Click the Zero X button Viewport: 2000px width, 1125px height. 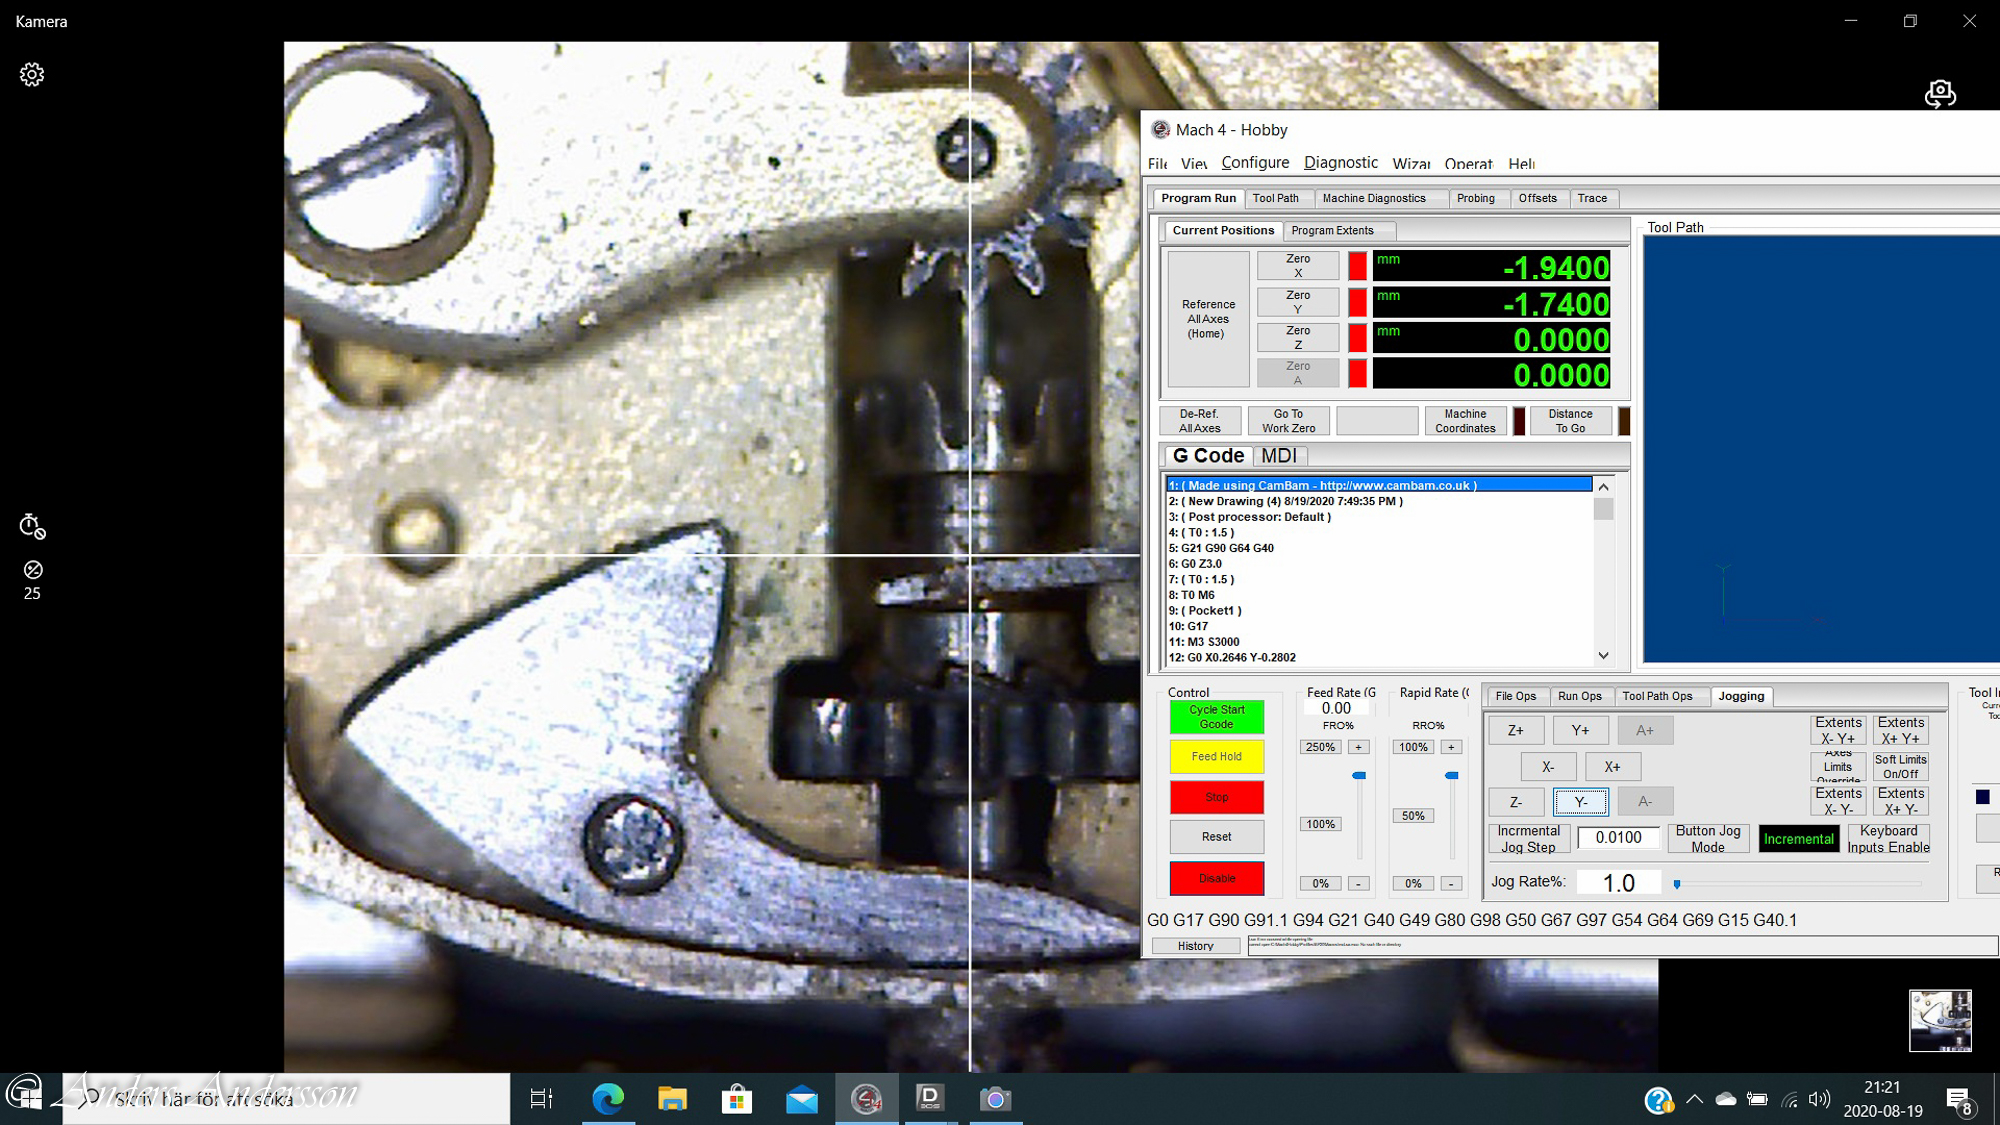point(1298,266)
